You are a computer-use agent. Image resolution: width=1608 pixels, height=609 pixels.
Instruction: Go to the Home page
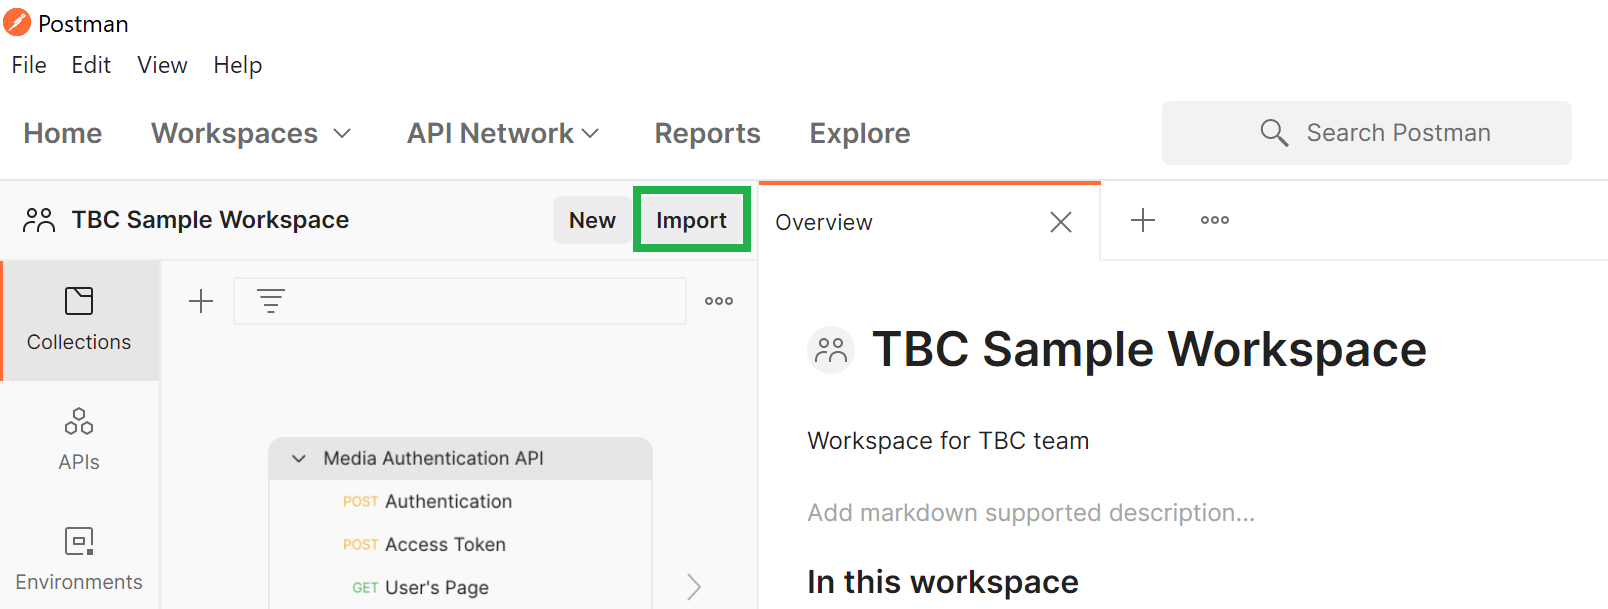tap(63, 133)
